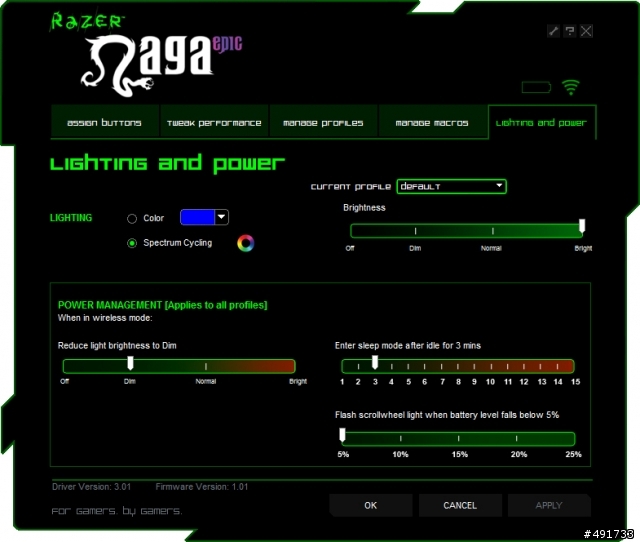640x542 pixels.
Task: Set Brightness slider to Dim tick
Action: [416, 231]
